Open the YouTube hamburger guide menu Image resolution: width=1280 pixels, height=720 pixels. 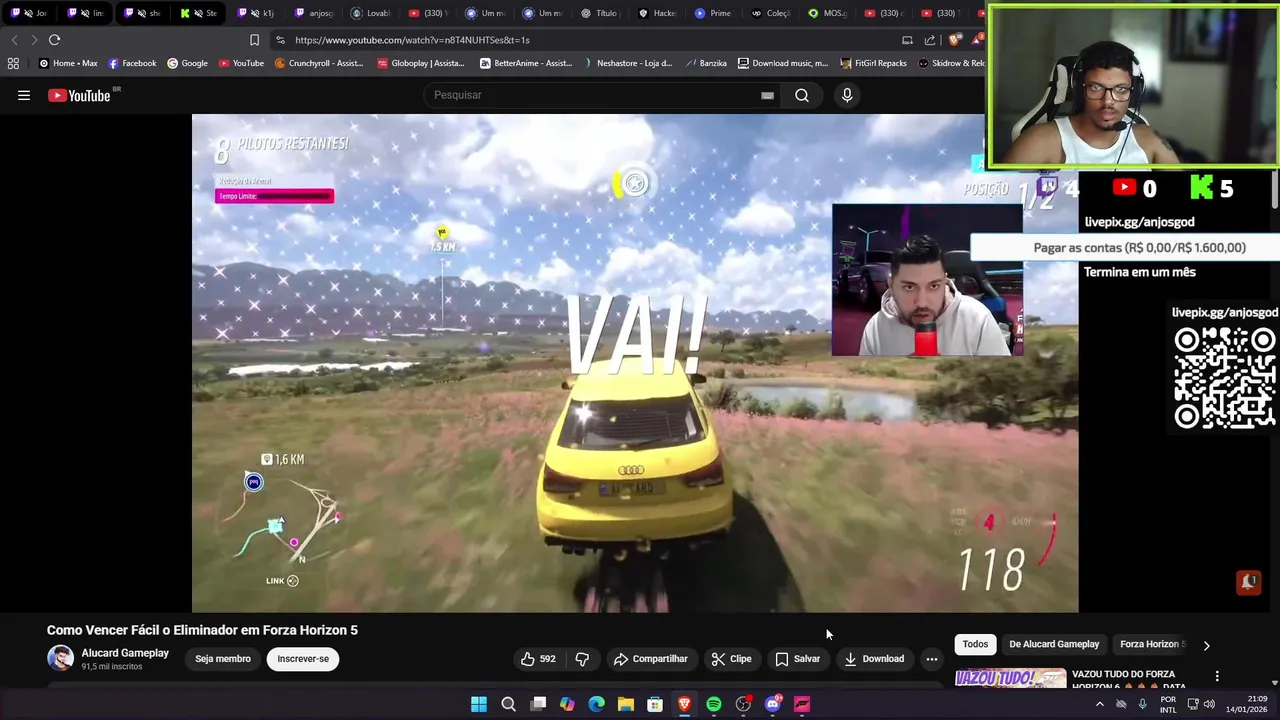tap(24, 95)
